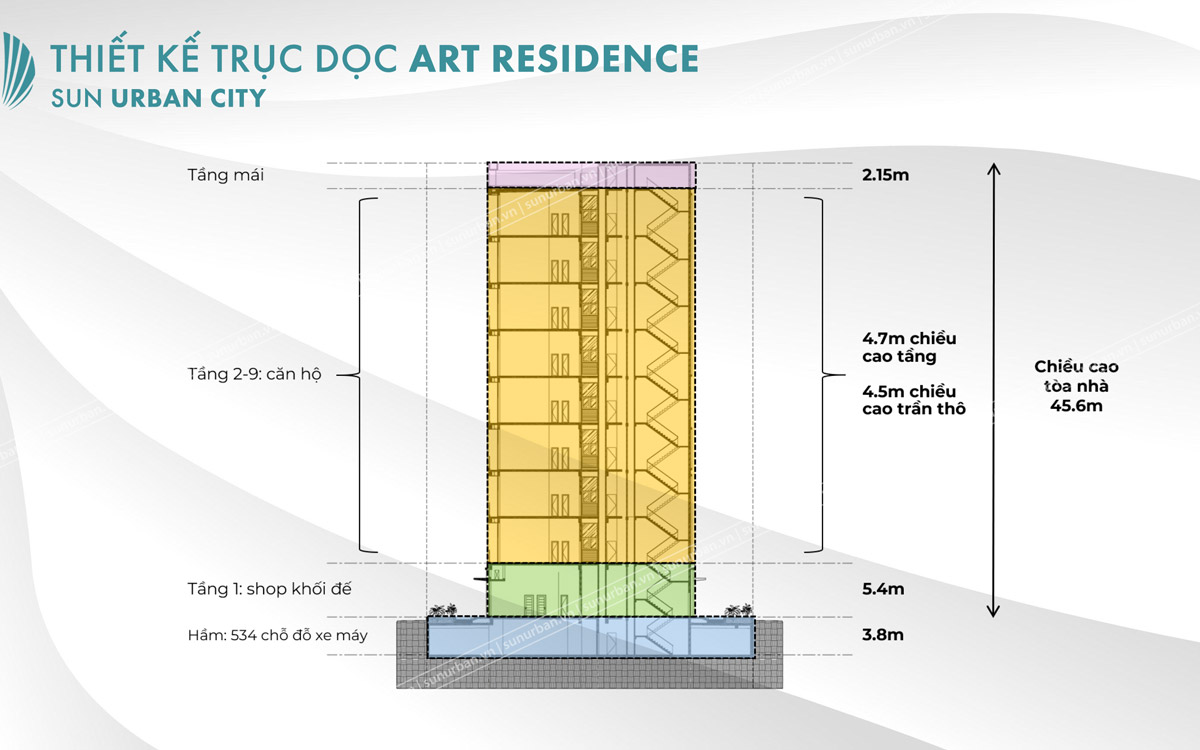Click the 'Chiều cao tòa nhà 45.6m' text
The width and height of the screenshot is (1200, 750).
click(1077, 387)
